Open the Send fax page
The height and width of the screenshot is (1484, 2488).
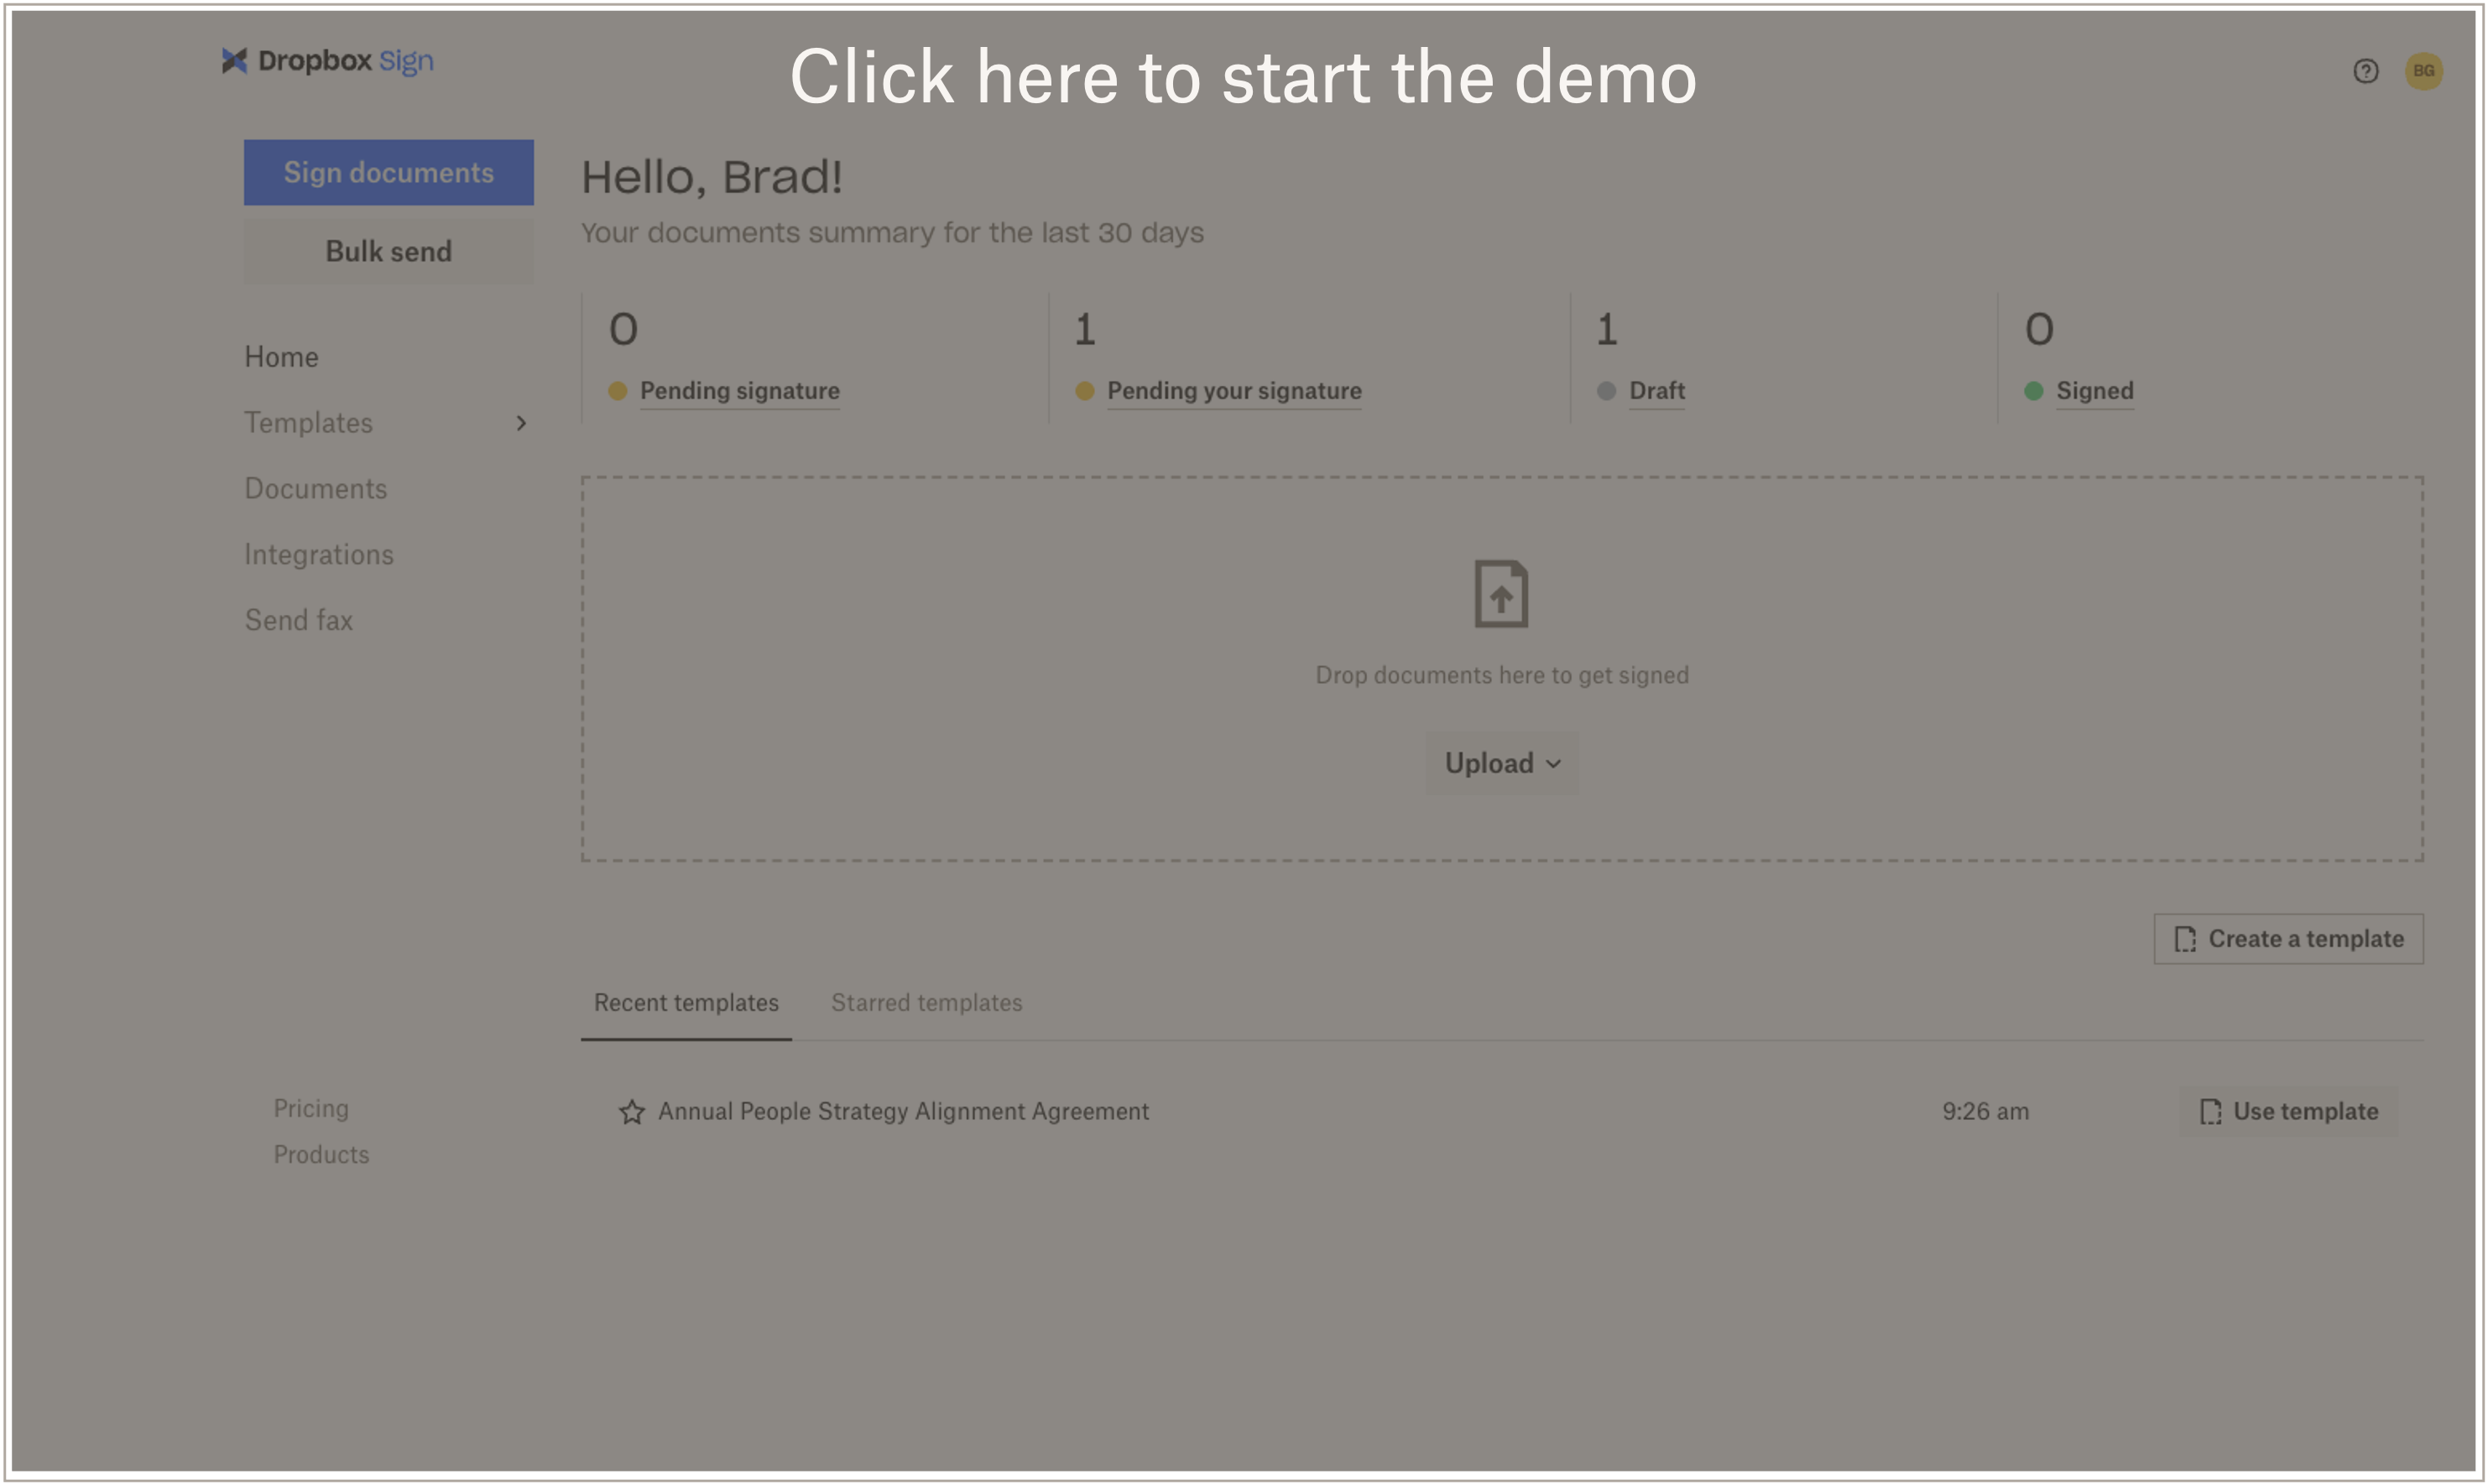(x=298, y=619)
